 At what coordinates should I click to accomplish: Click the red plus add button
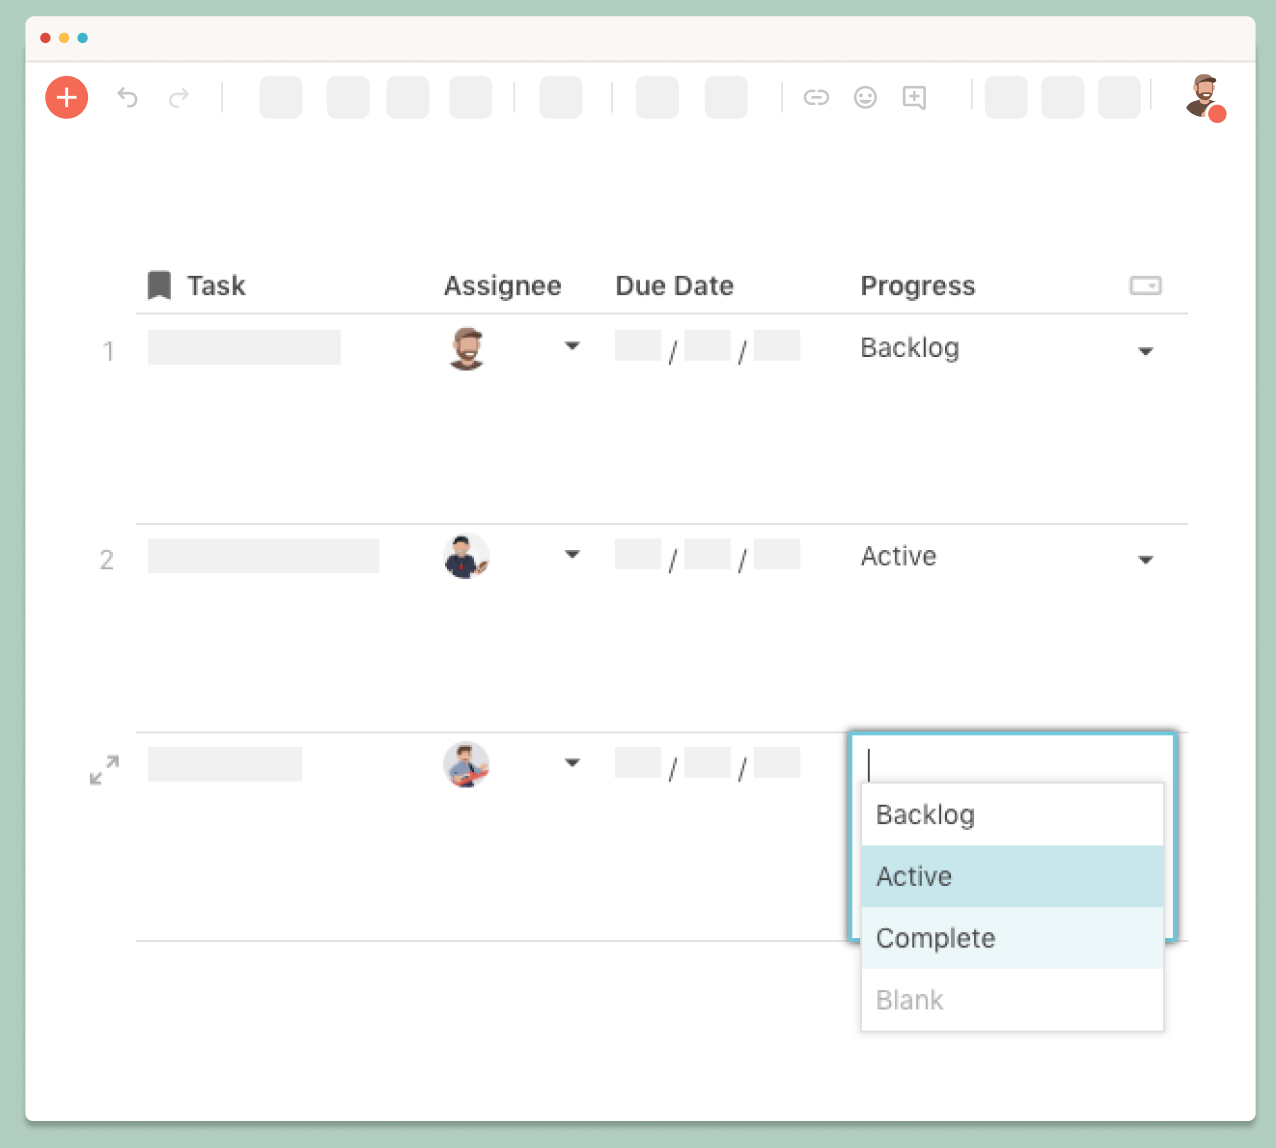[67, 97]
